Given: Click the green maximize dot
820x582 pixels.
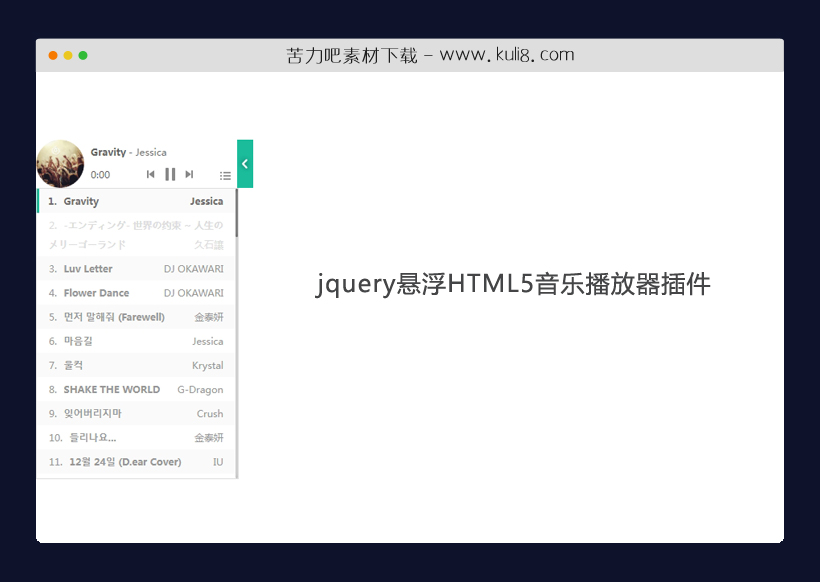Looking at the screenshot, I should pyautogui.click(x=84, y=57).
